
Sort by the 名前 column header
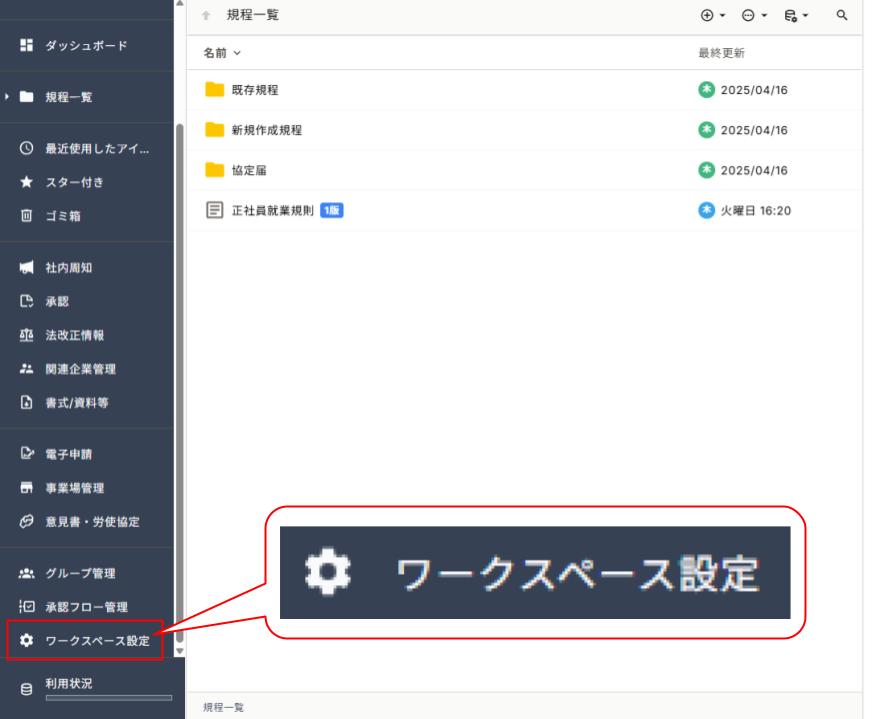click(222, 53)
